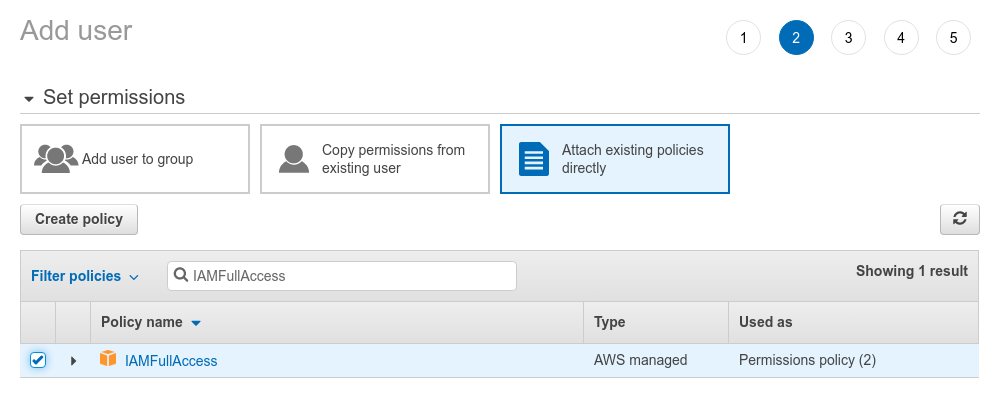
Task: Go to wizard step 4
Action: point(901,38)
